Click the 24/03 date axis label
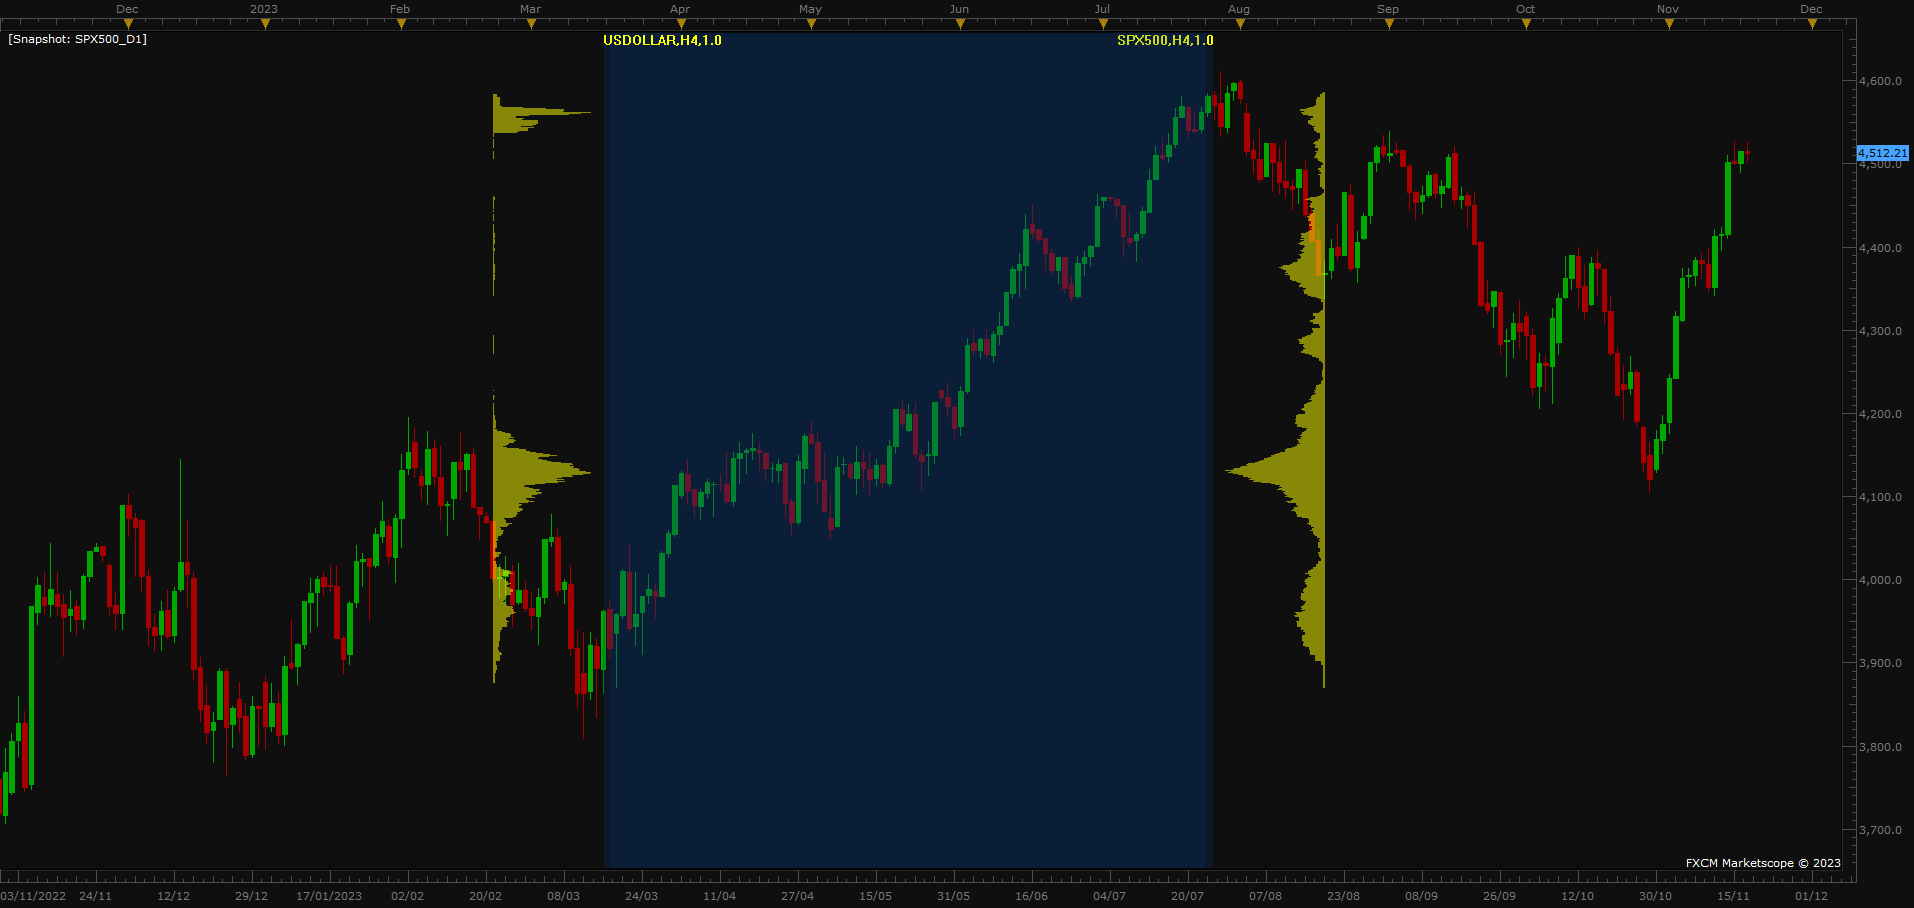1914x908 pixels. pos(642,896)
